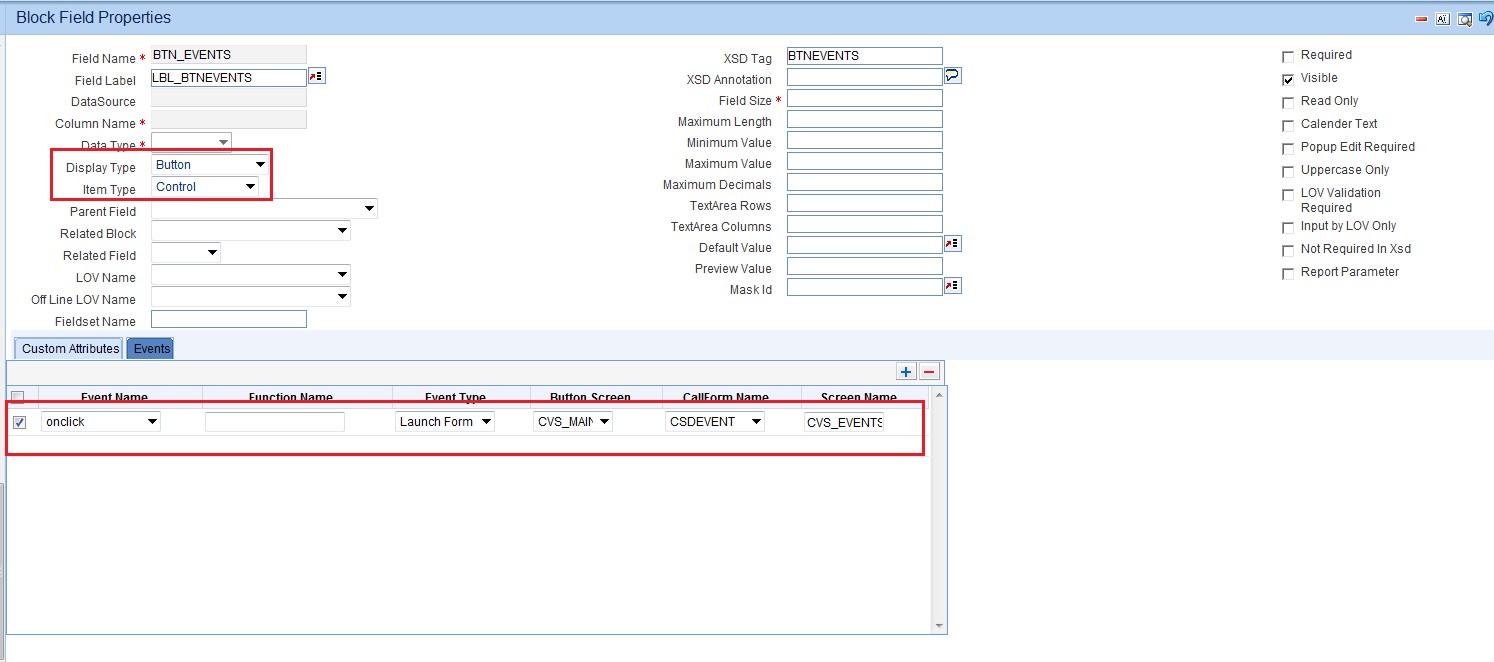This screenshot has width=1494, height=662.
Task: Click the XSD Tag input field
Action: tap(865, 56)
